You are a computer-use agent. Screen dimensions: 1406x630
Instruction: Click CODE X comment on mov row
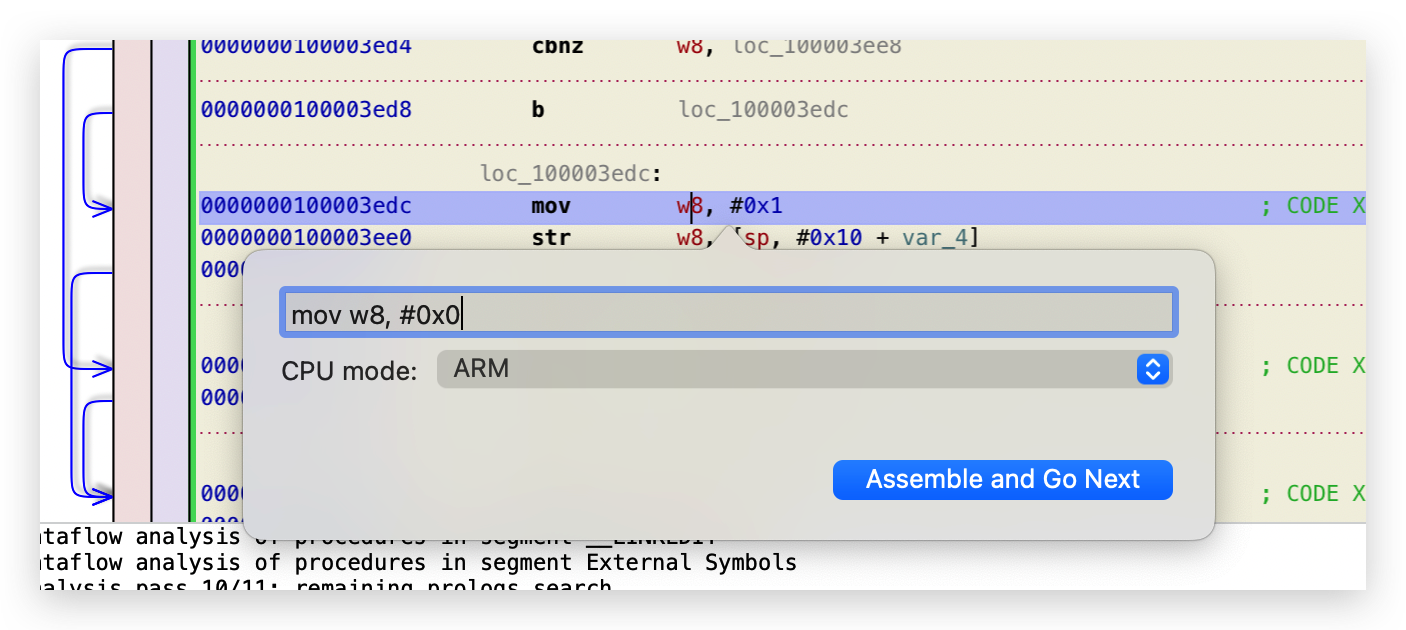click(x=1312, y=206)
